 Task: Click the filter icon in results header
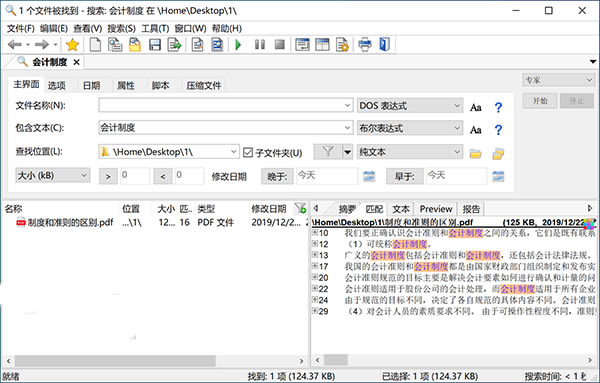300,209
